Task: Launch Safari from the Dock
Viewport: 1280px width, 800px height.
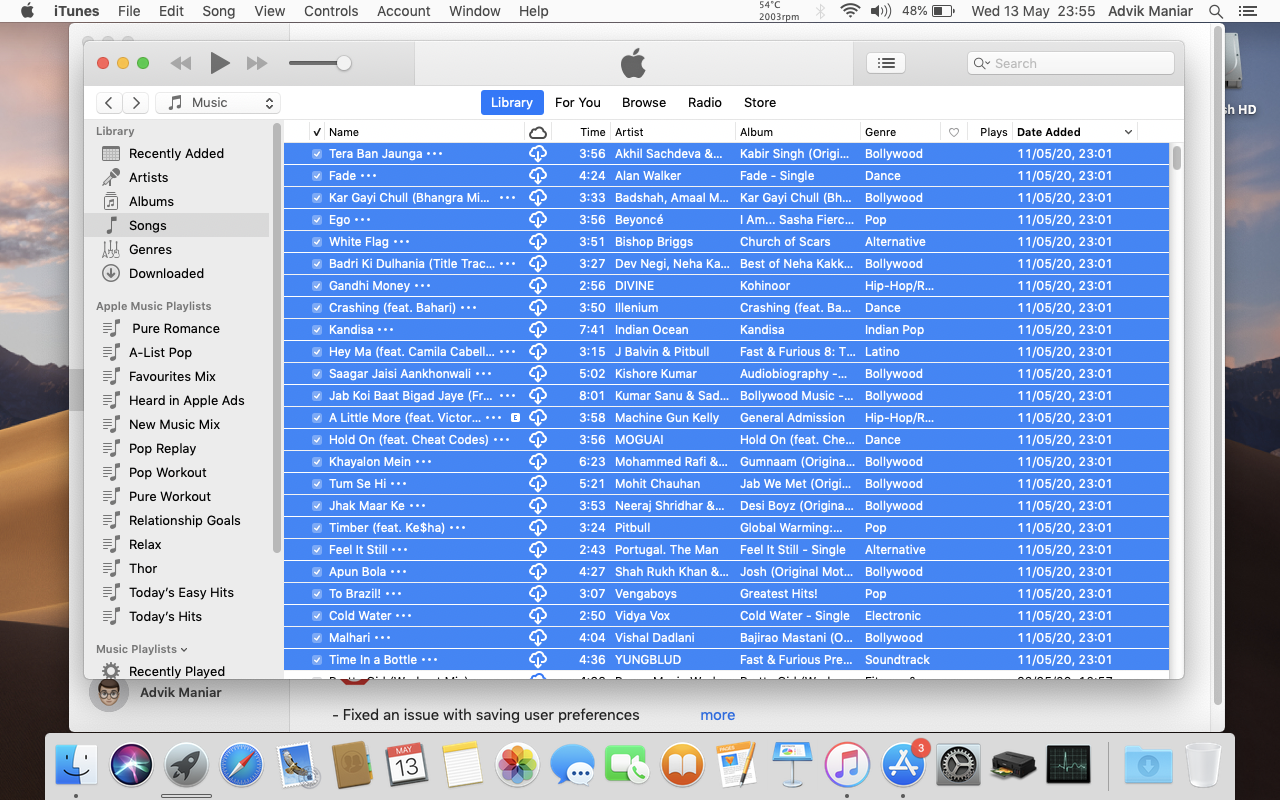Action: coord(241,766)
